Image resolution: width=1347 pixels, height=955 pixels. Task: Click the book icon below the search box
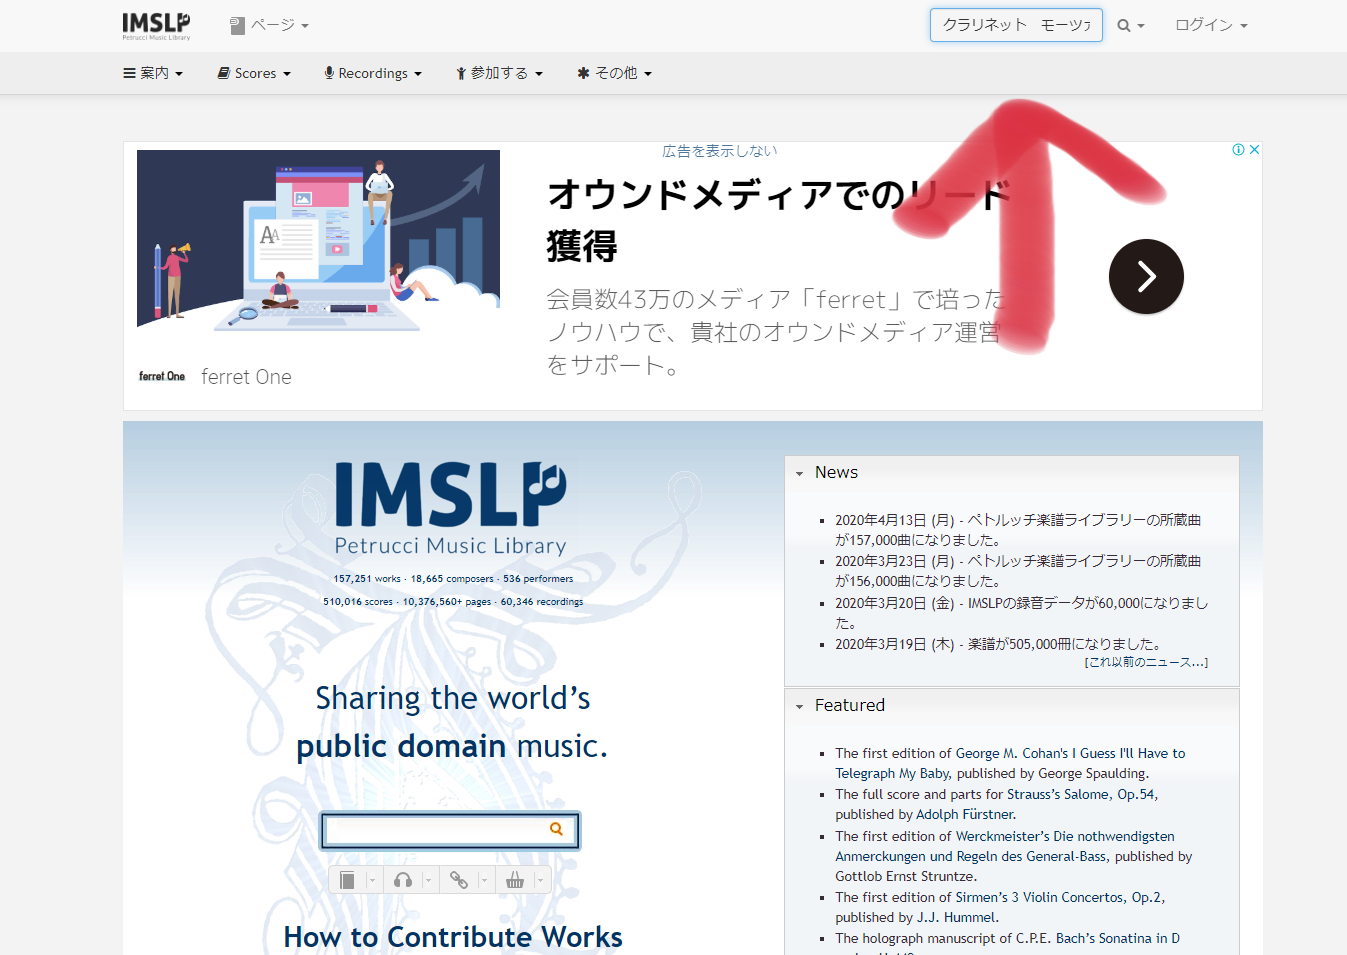click(x=347, y=880)
